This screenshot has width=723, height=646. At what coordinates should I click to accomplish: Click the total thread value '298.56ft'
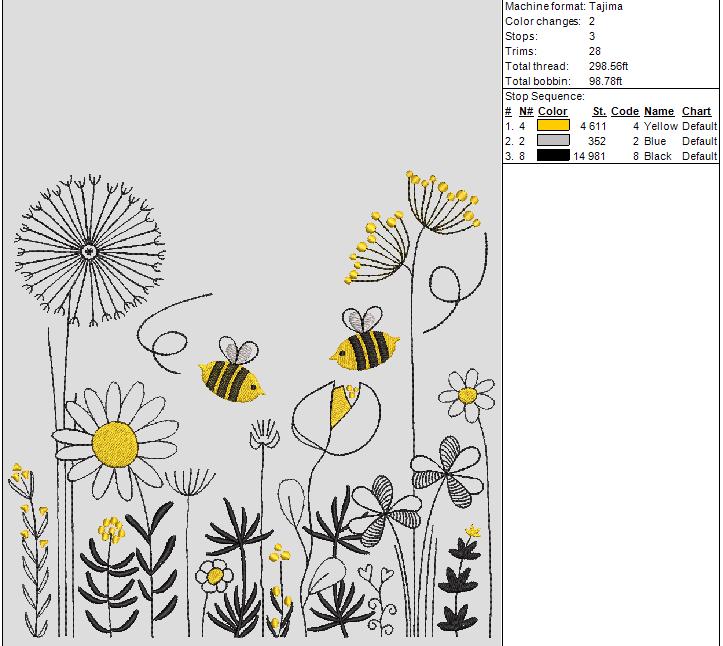[x=608, y=66]
